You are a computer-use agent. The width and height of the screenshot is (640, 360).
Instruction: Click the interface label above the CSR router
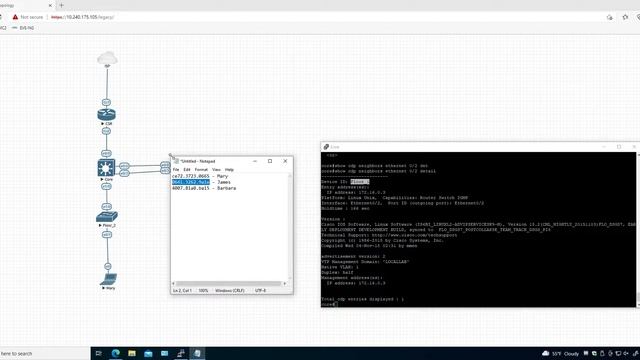click(106, 102)
